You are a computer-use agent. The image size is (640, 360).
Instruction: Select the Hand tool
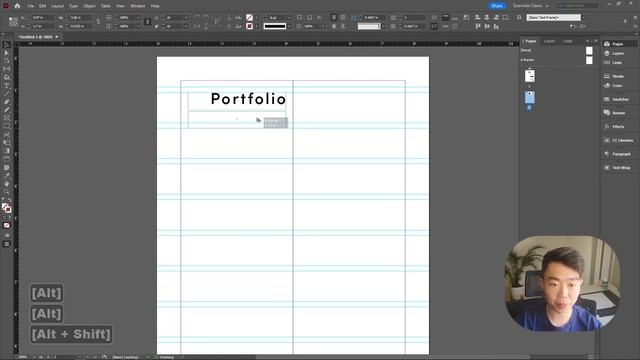coord(7,184)
